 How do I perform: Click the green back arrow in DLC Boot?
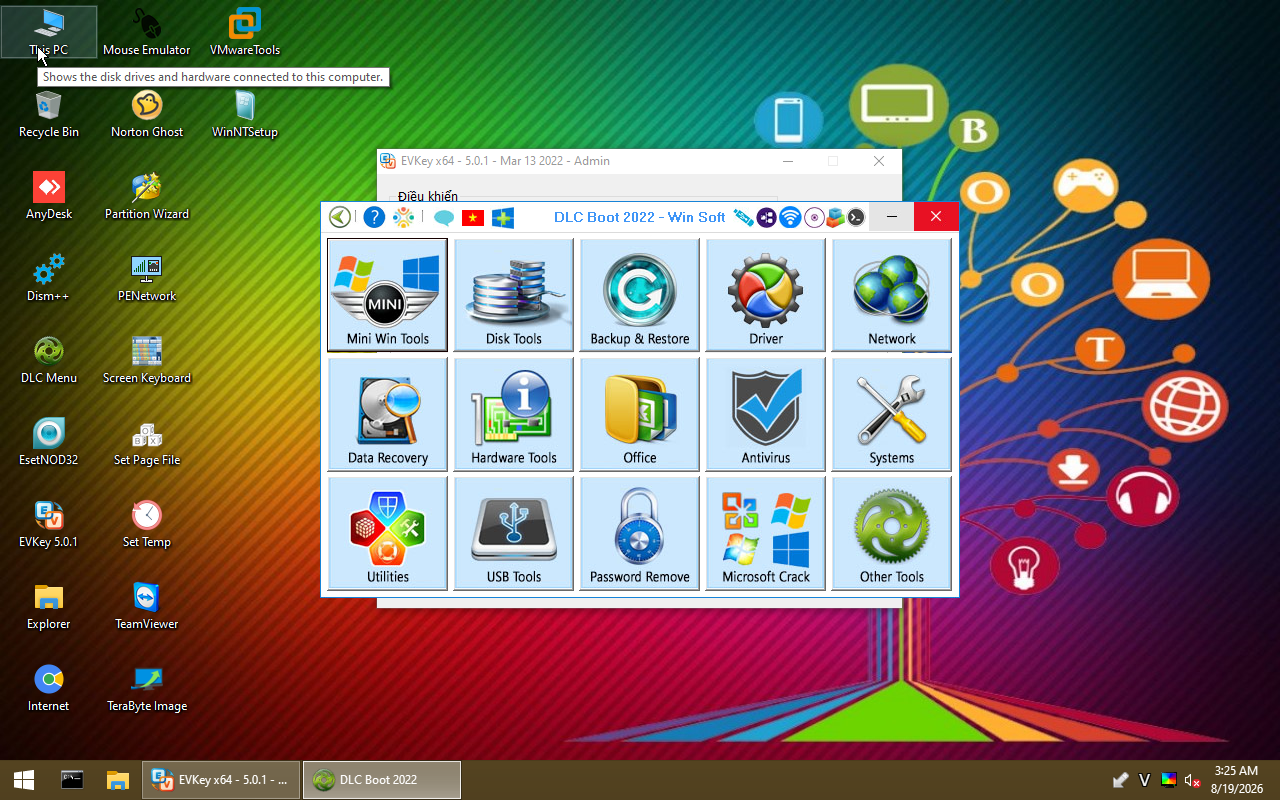pos(340,217)
